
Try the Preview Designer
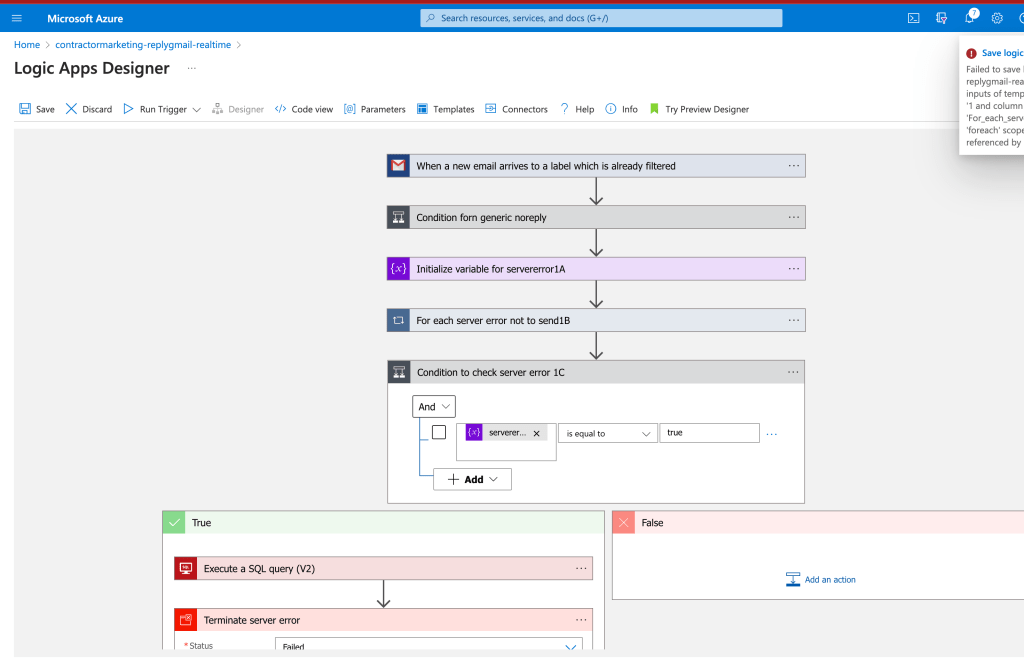pos(699,109)
